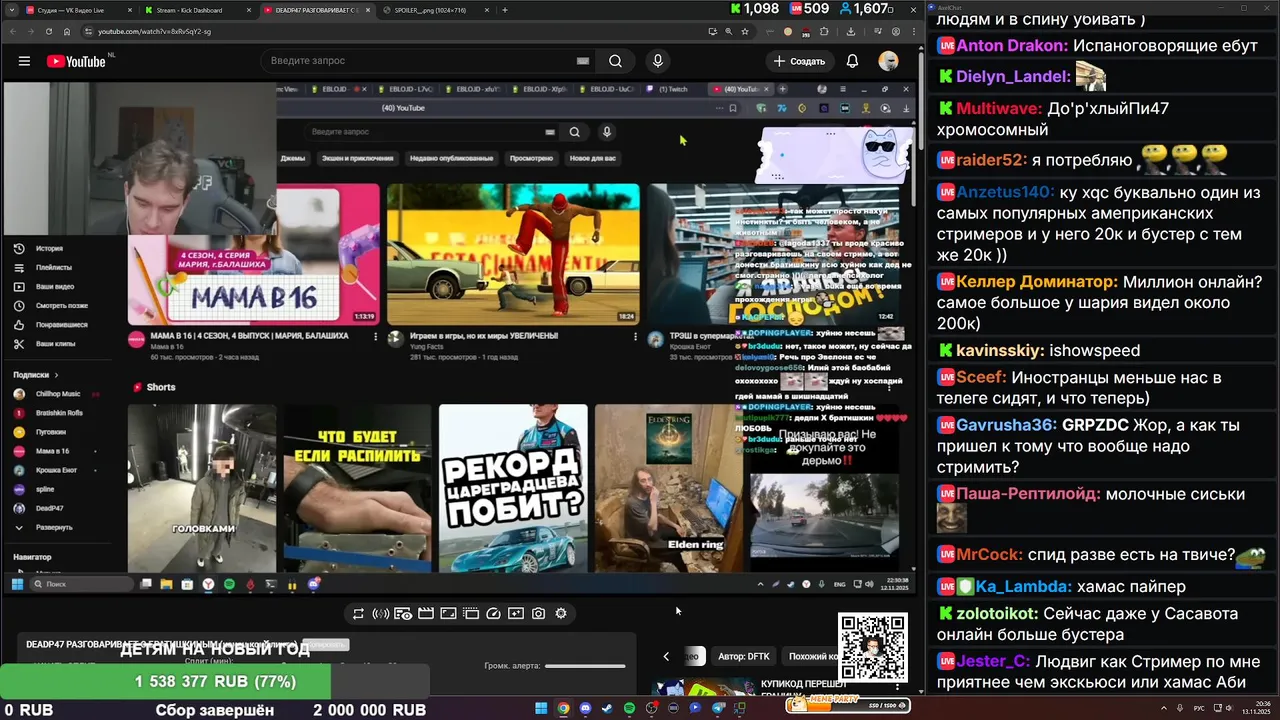Viewport: 1280px width, 720px height.
Task: Switch to the SPOILER_.png browser tab
Action: [x=435, y=10]
